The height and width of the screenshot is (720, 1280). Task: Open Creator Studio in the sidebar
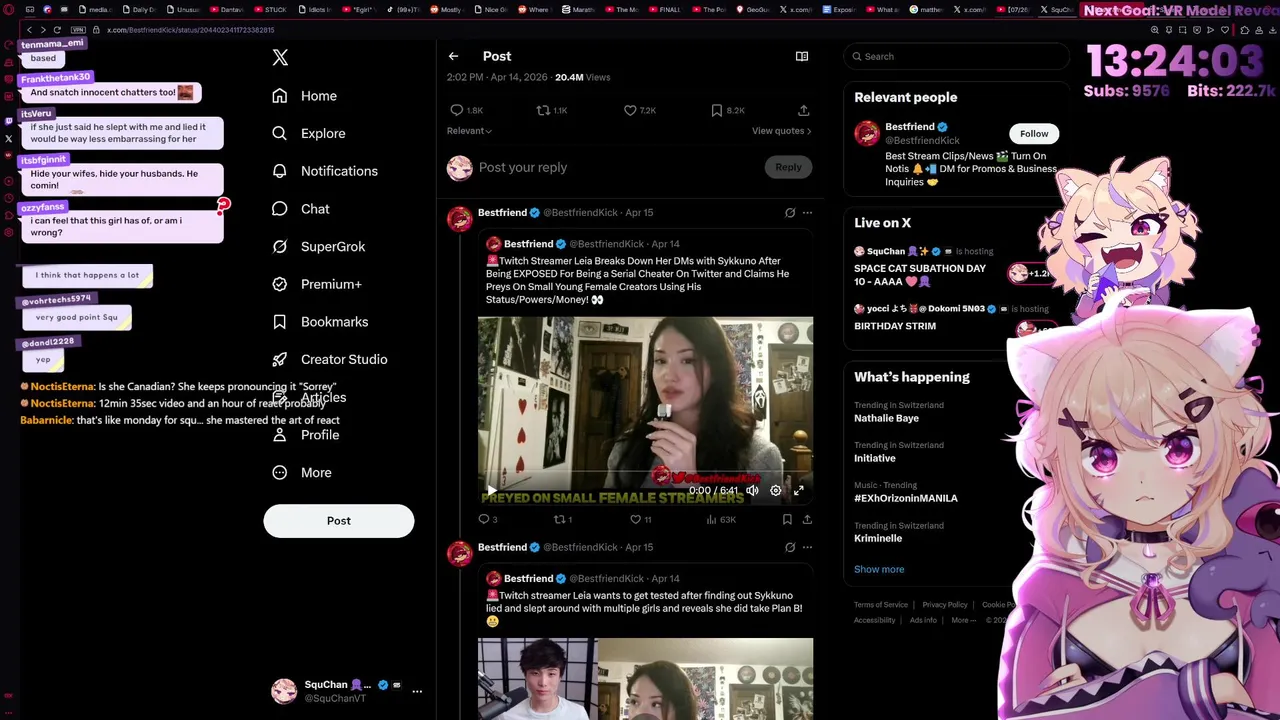point(329,359)
